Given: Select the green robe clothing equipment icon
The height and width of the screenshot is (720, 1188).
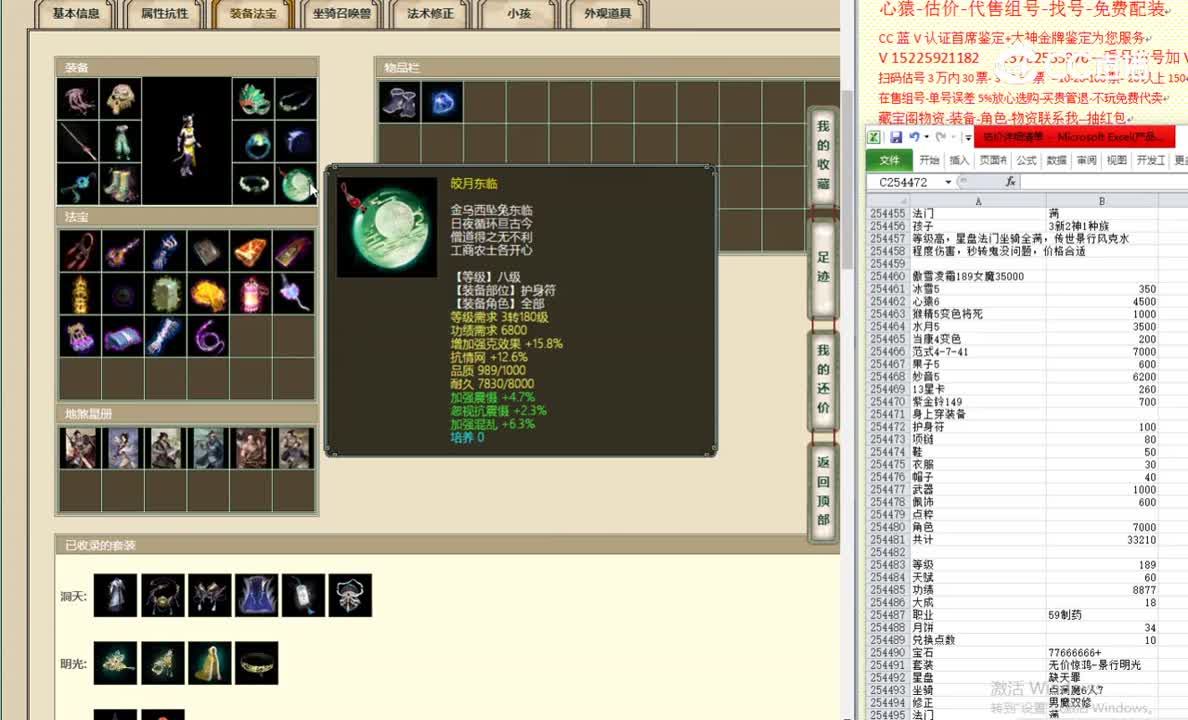Looking at the screenshot, I should [x=120, y=142].
